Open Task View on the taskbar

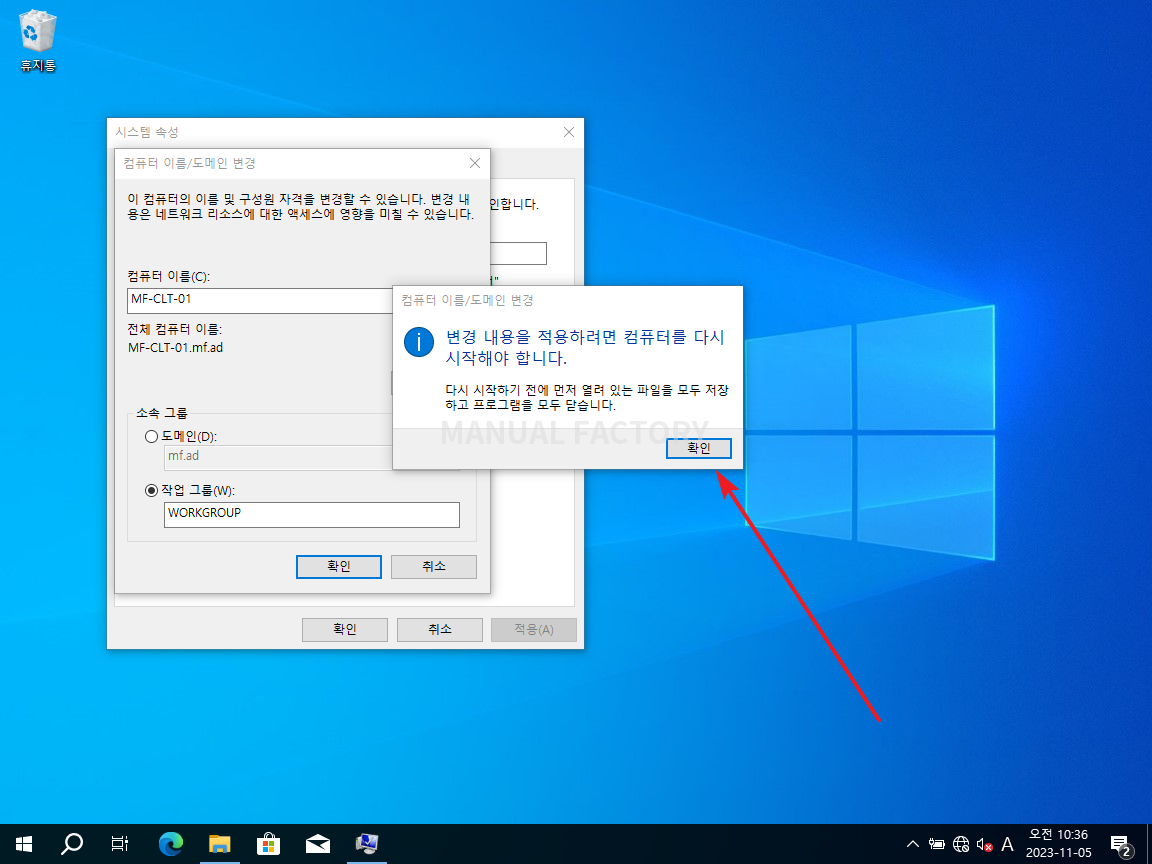(x=120, y=844)
